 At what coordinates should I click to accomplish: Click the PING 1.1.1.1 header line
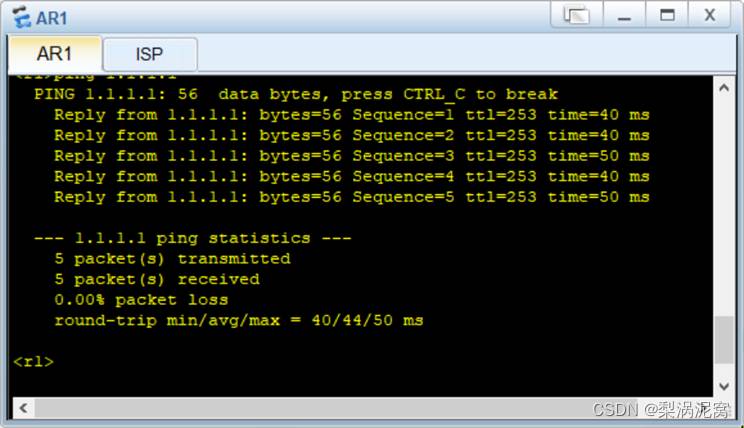[x=296, y=94]
